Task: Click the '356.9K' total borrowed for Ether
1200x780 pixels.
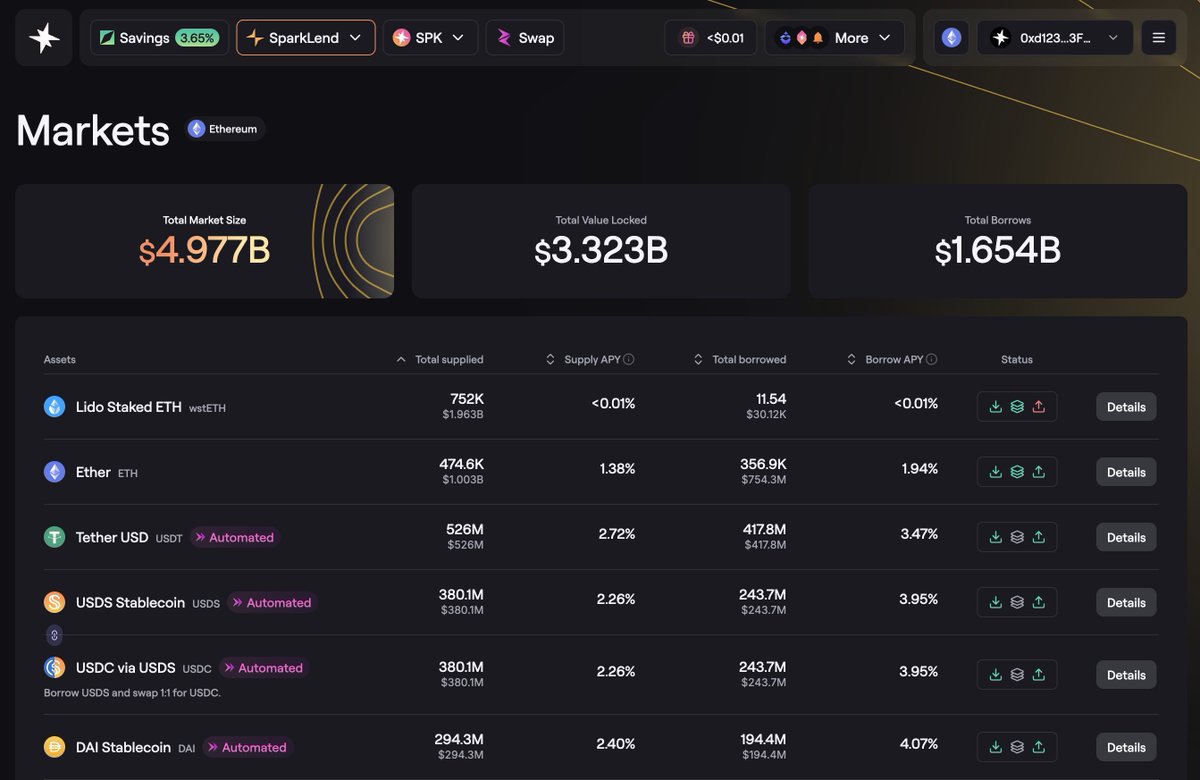Action: coord(763,464)
